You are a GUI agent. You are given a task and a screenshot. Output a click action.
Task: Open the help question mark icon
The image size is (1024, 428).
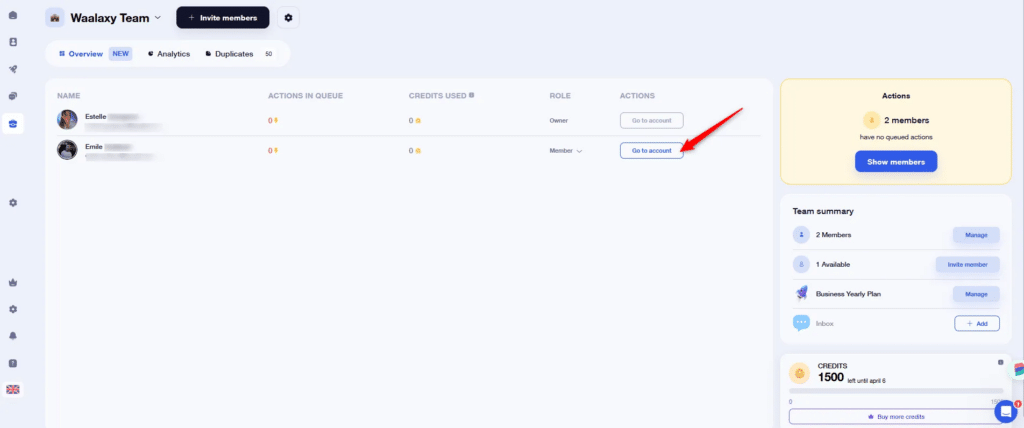click(x=13, y=362)
